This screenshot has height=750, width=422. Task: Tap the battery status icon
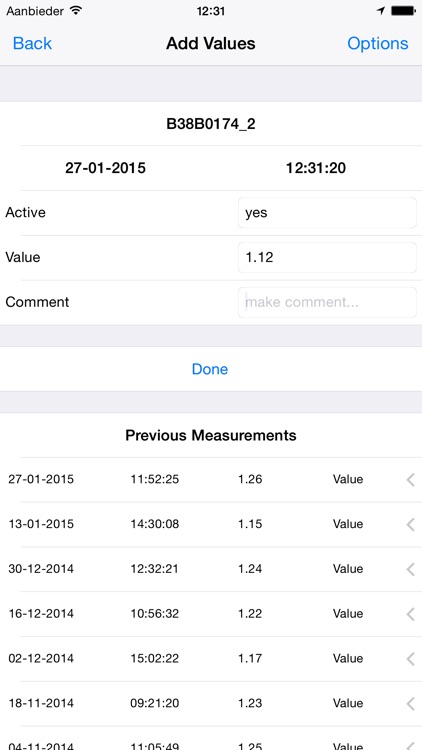point(403,11)
